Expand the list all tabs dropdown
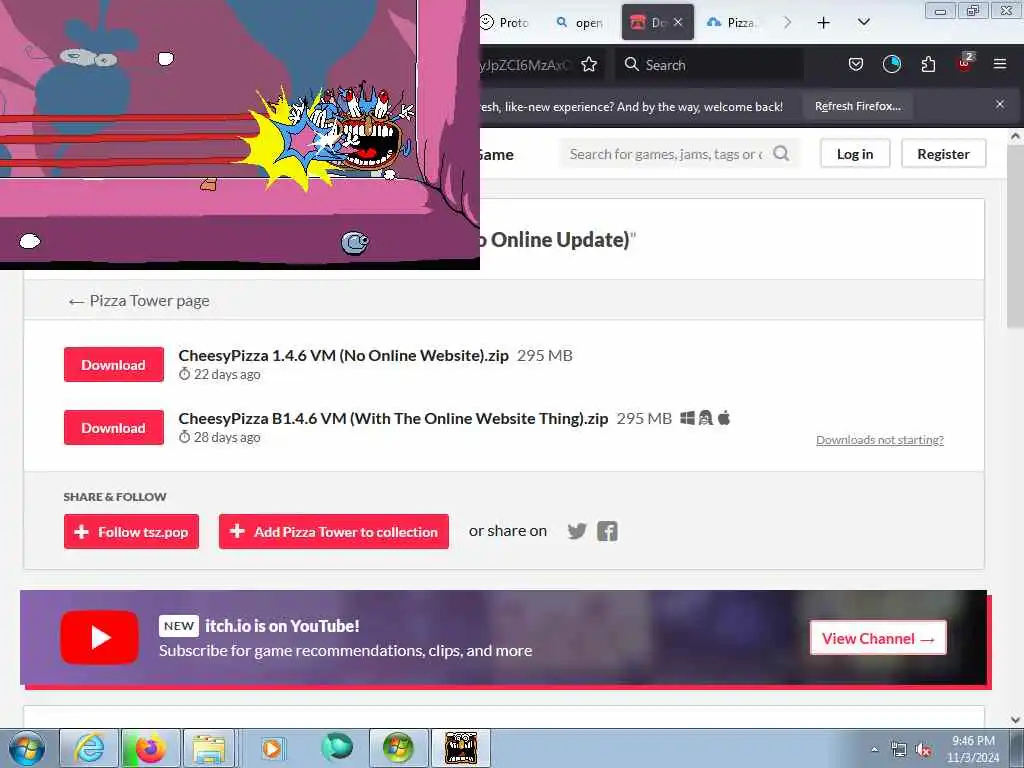Image resolution: width=1024 pixels, height=768 pixels. [863, 22]
